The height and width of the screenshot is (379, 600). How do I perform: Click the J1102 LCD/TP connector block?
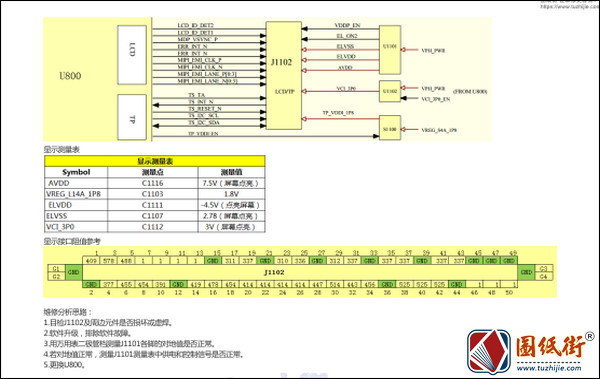[284, 75]
